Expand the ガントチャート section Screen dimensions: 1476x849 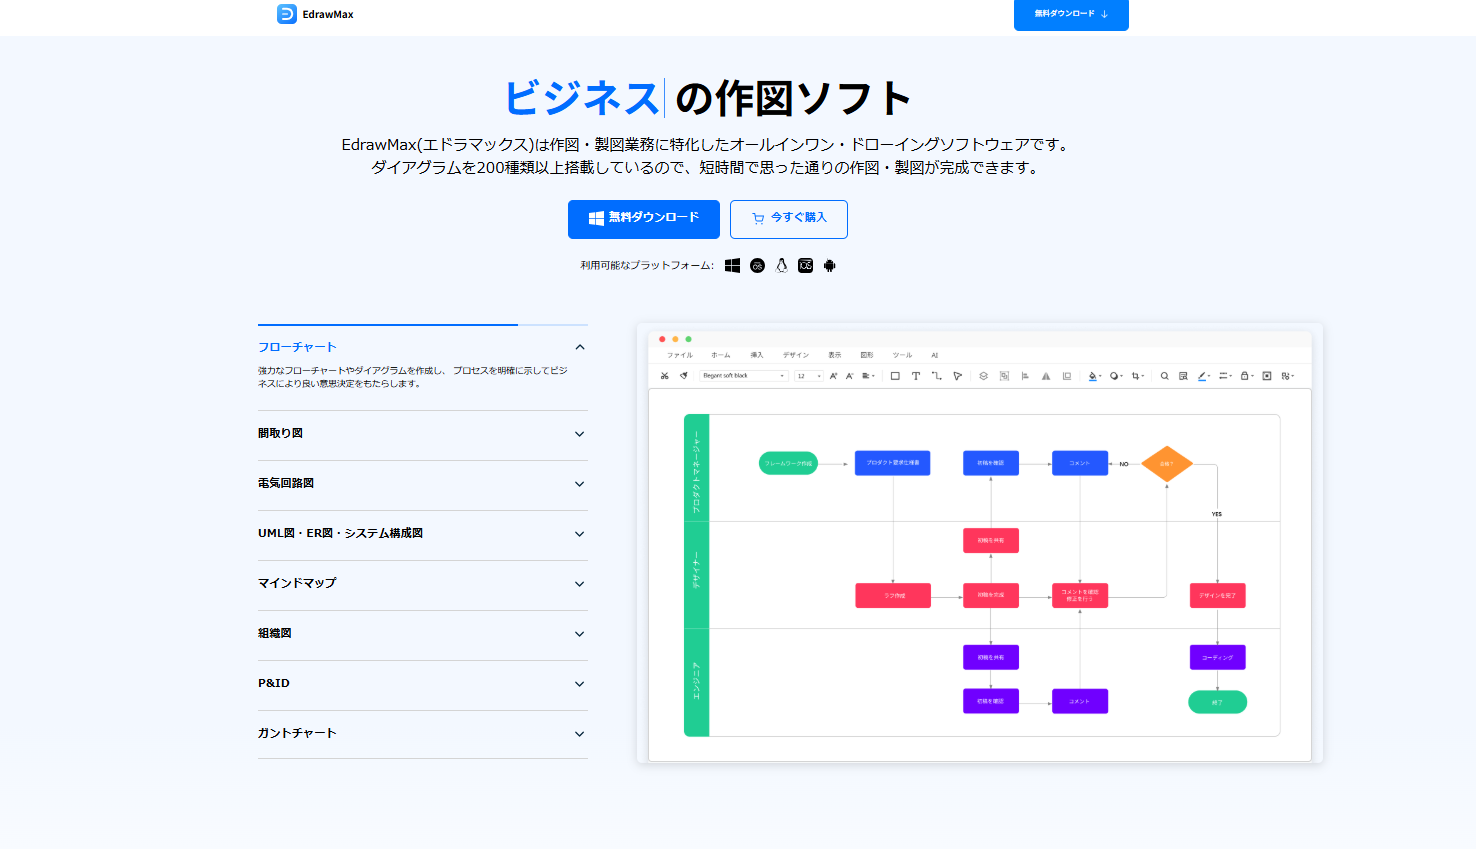(x=423, y=734)
